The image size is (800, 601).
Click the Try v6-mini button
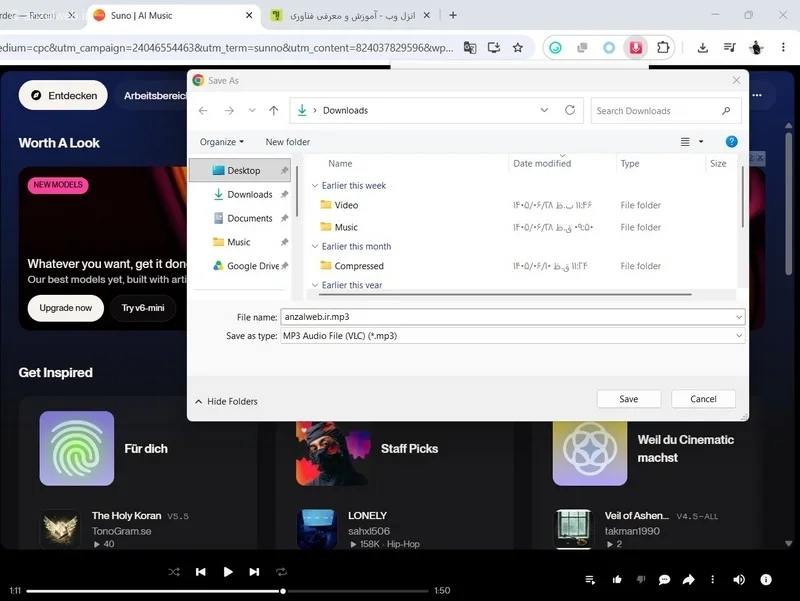coord(143,308)
